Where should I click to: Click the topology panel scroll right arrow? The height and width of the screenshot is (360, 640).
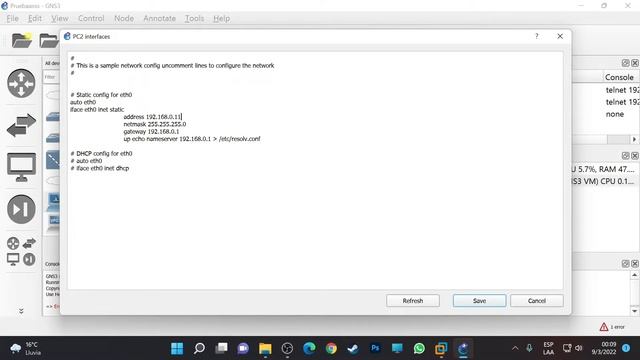pyautogui.click(x=634, y=140)
